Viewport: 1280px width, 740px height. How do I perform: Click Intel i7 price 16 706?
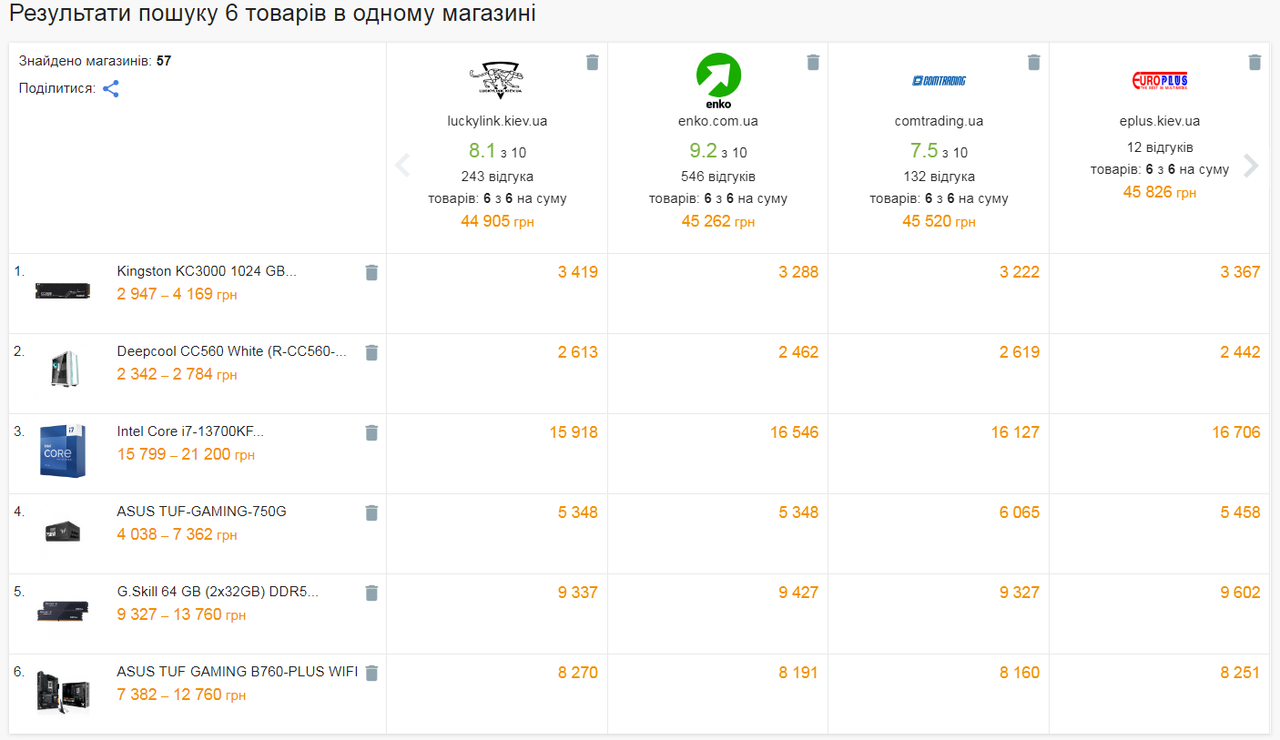1237,432
